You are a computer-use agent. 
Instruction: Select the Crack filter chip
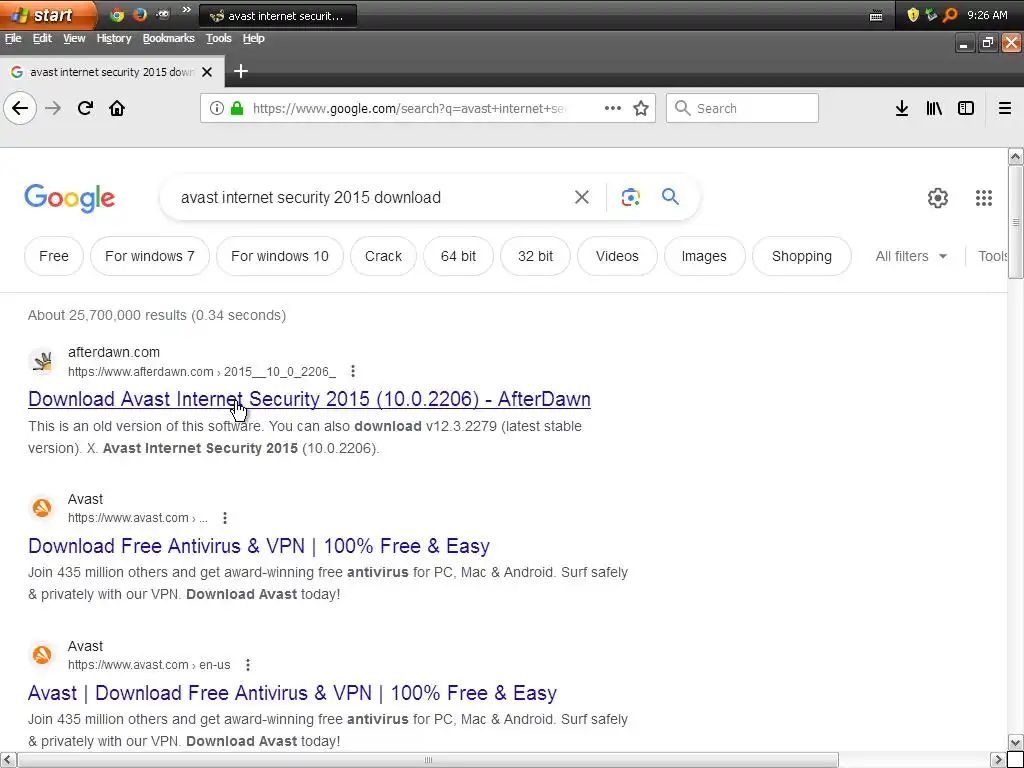point(383,256)
